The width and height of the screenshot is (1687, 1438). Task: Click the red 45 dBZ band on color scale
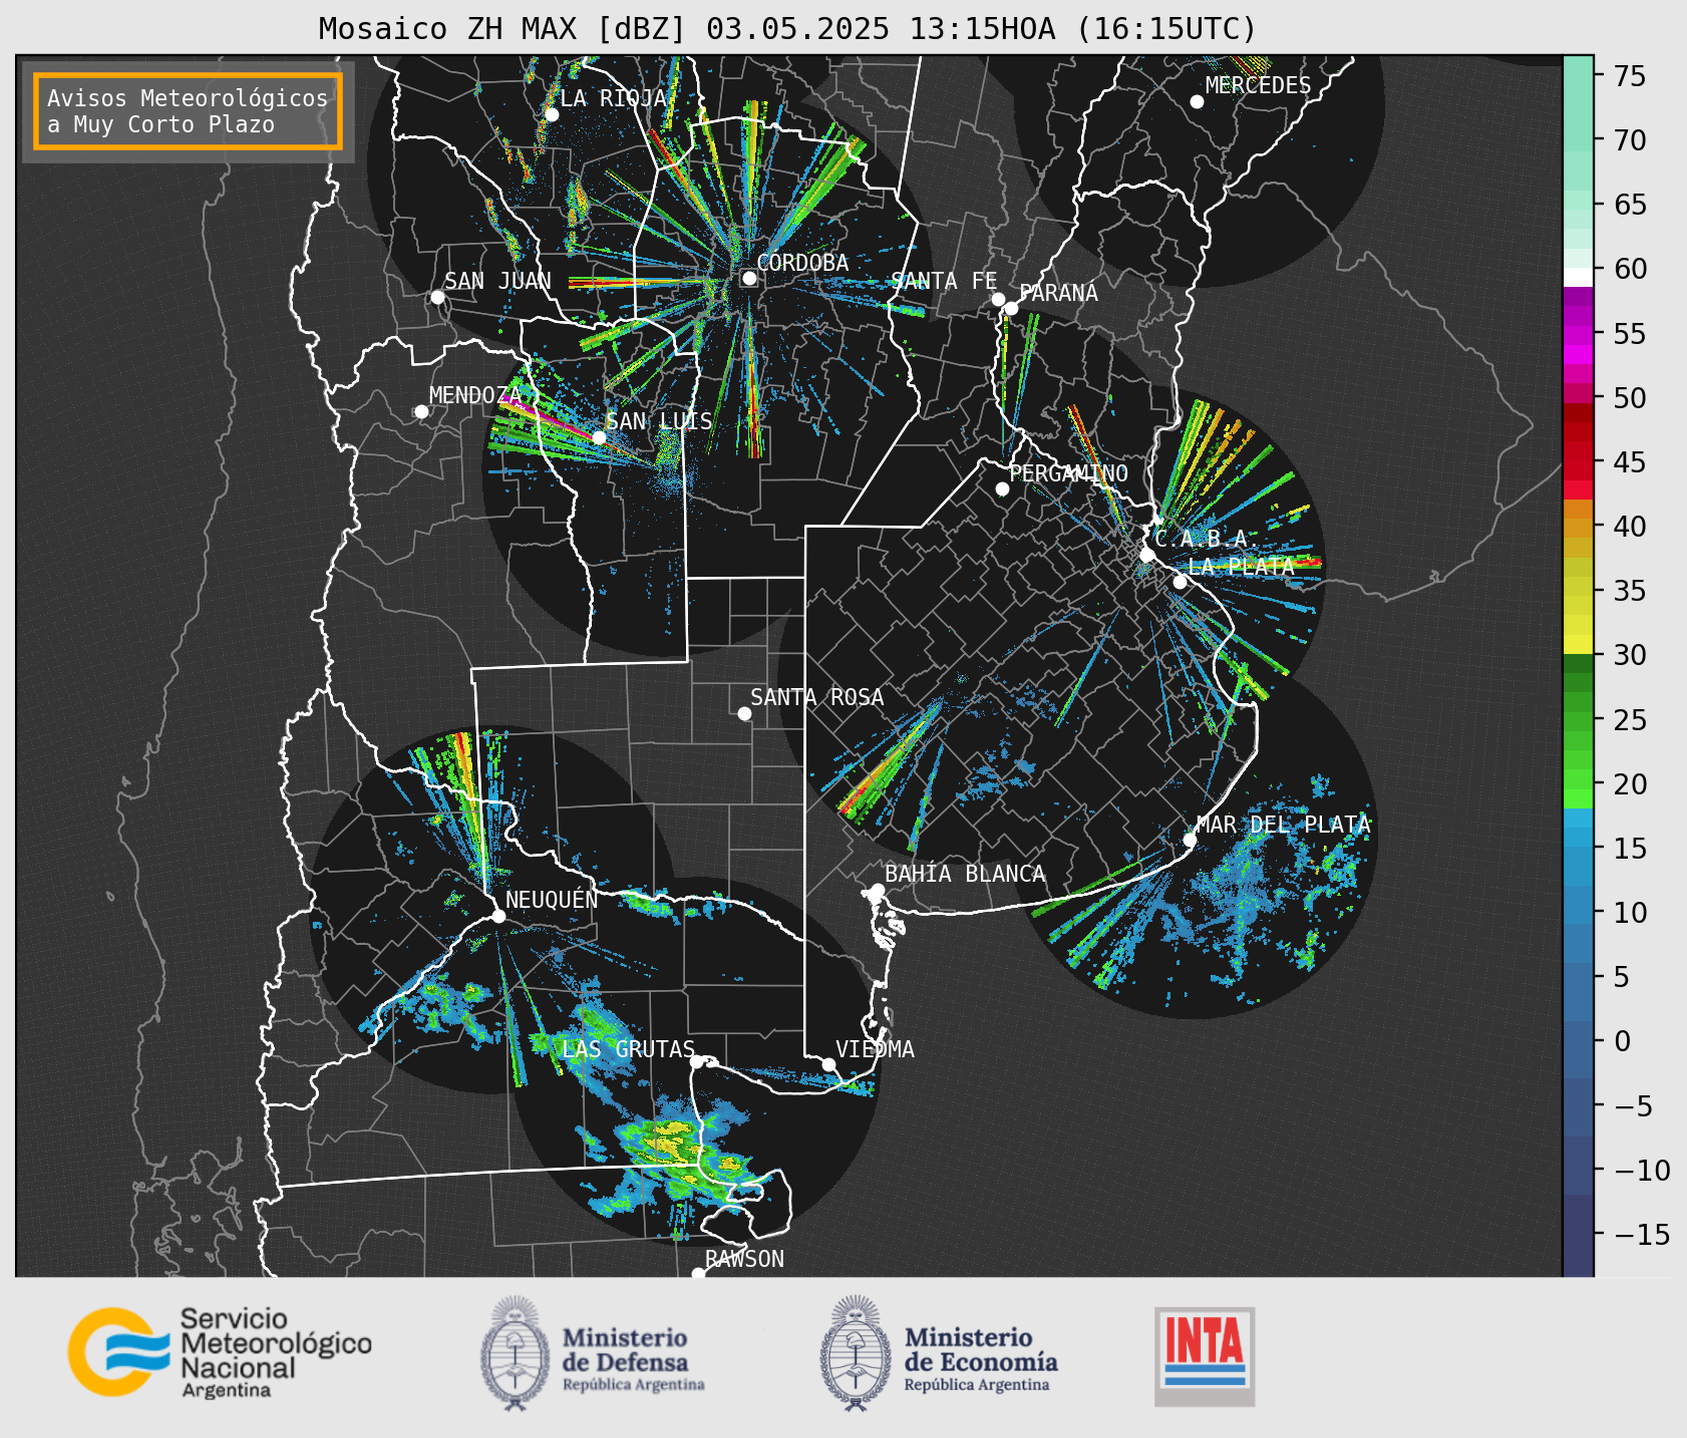click(1578, 463)
